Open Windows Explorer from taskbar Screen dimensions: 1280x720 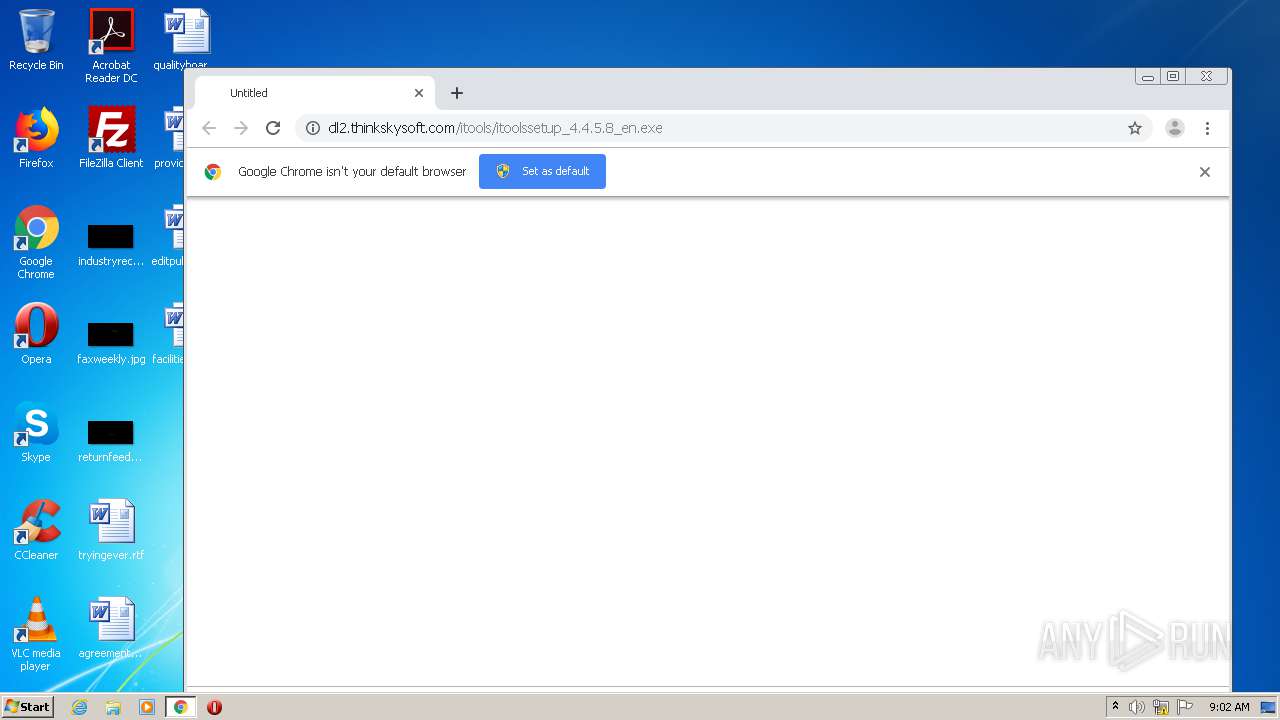tap(113, 707)
